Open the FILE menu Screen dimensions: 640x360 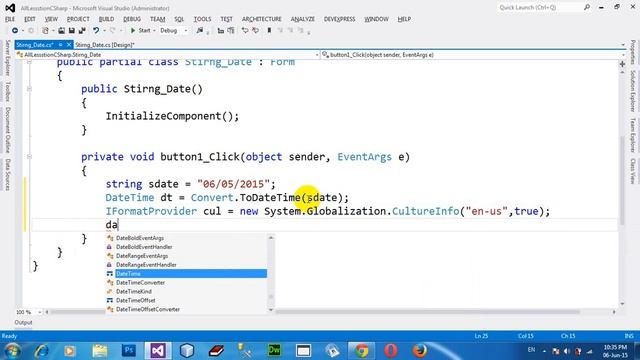[10, 19]
